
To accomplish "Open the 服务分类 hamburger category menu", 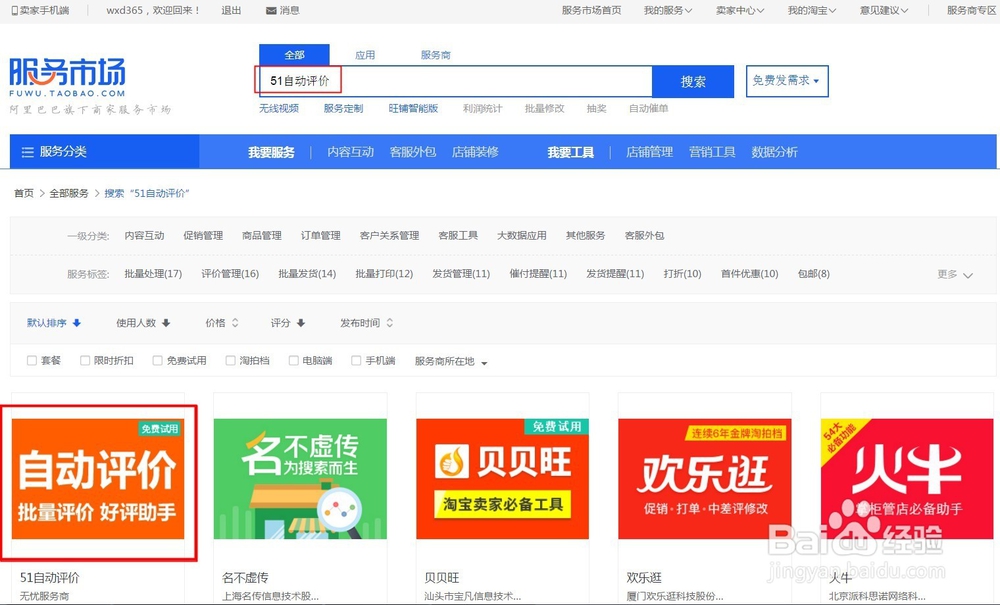I will (x=28, y=151).
